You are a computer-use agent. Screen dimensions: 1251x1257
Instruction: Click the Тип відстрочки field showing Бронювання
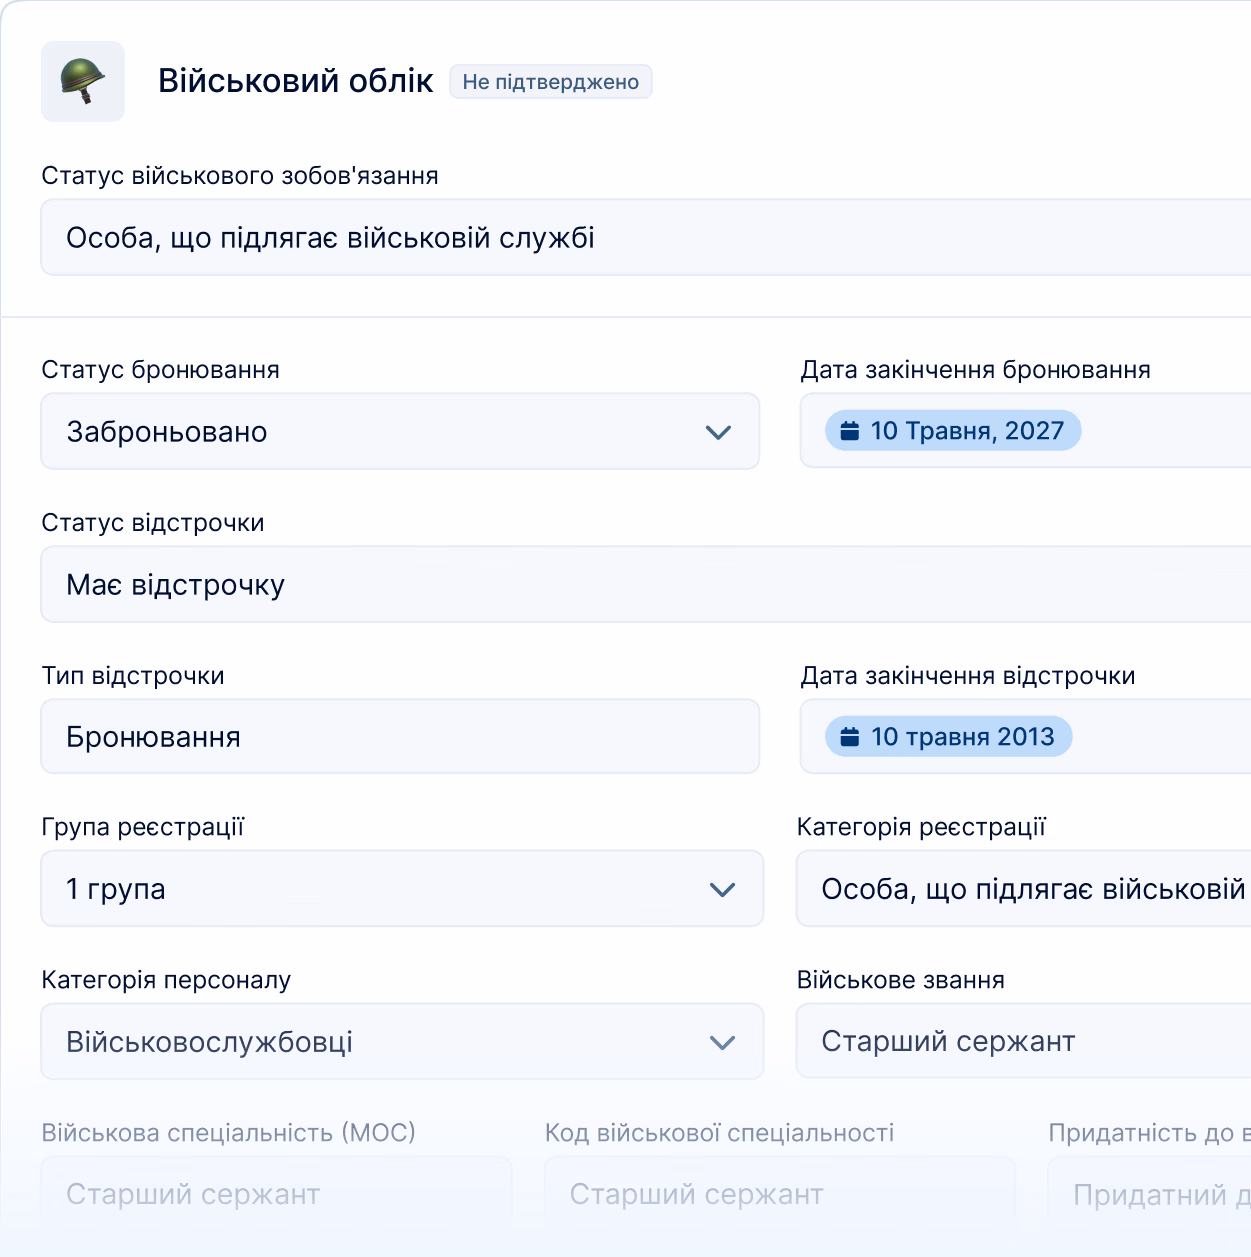click(400, 736)
